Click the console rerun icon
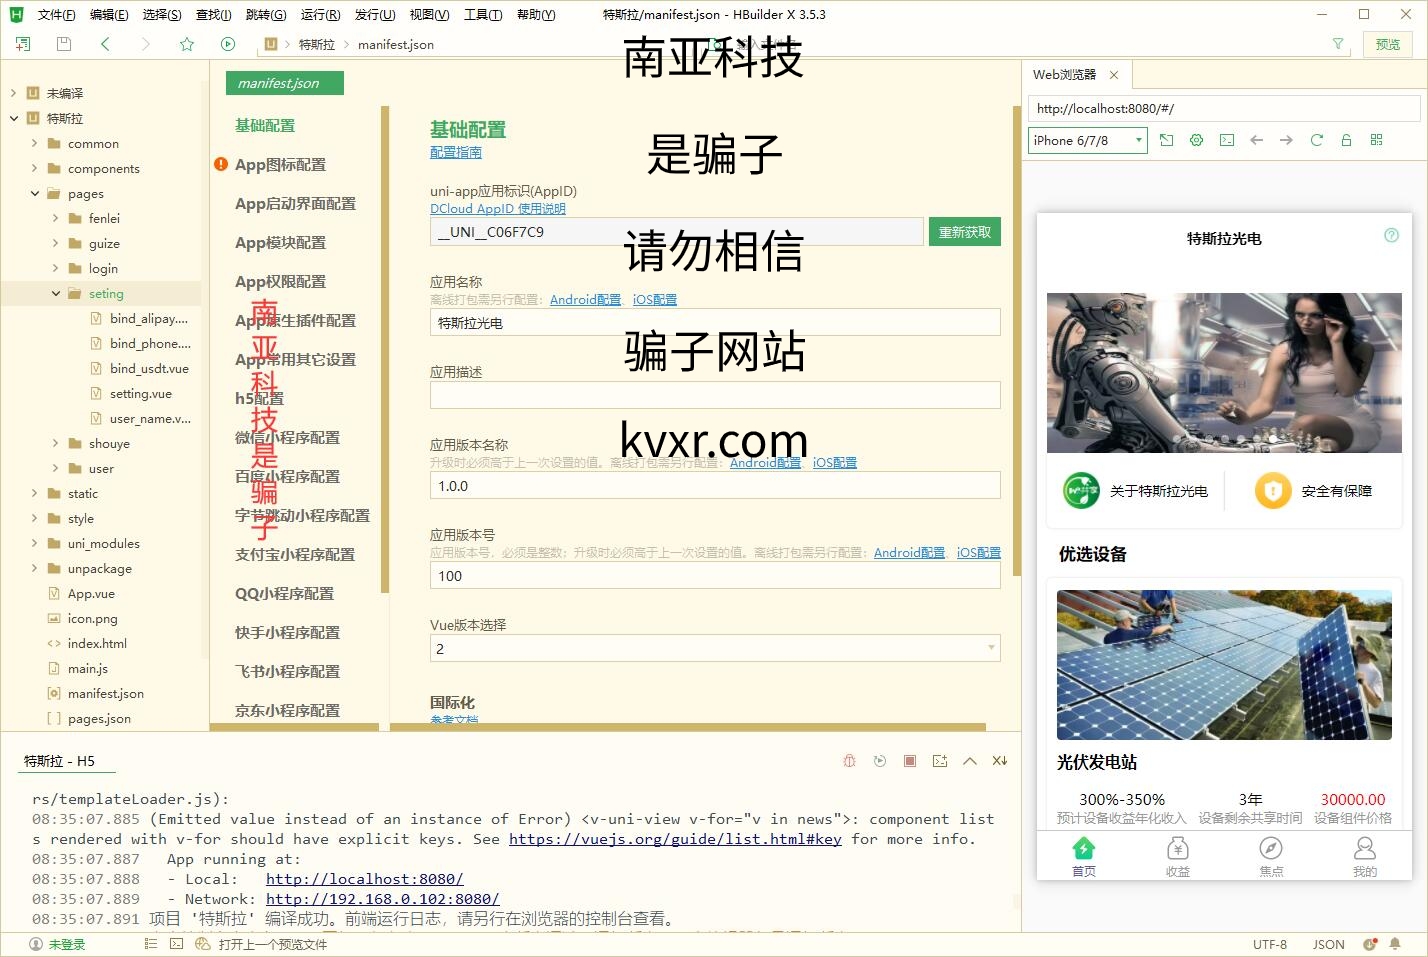This screenshot has width=1428, height=957. point(880,761)
